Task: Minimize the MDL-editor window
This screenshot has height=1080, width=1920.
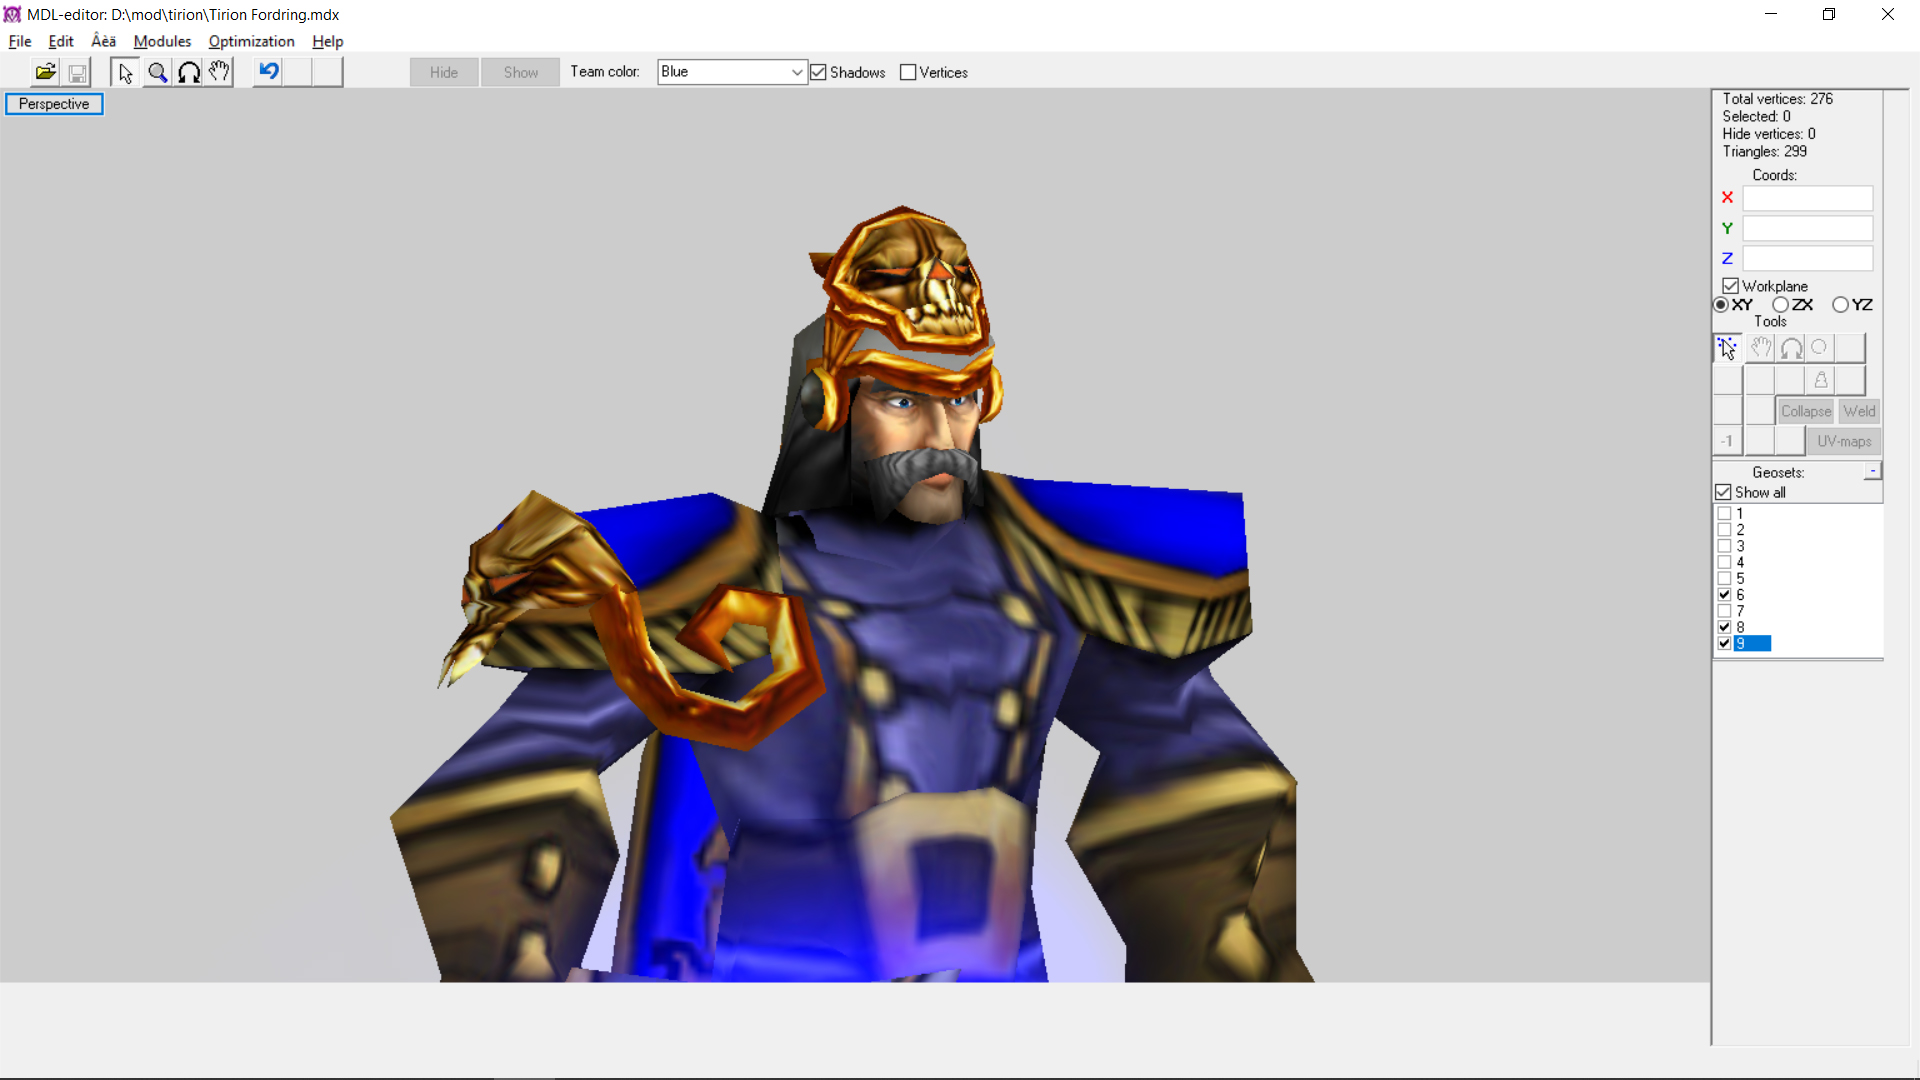Action: pos(1771,14)
